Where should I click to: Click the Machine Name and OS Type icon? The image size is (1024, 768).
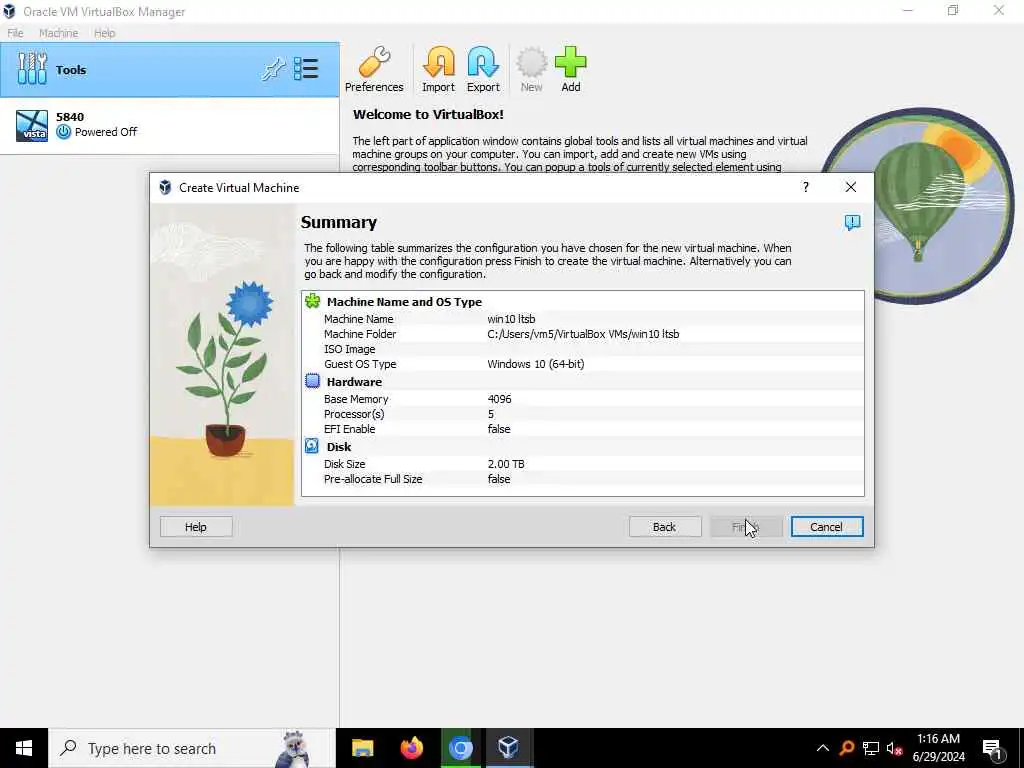313,301
